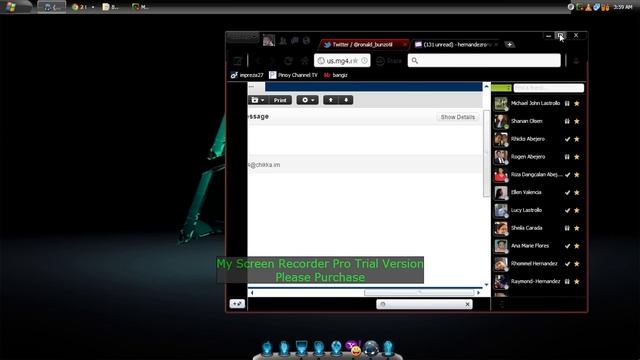Open chat with Ana Marie Flores
The height and width of the screenshot is (360, 640).
point(530,246)
